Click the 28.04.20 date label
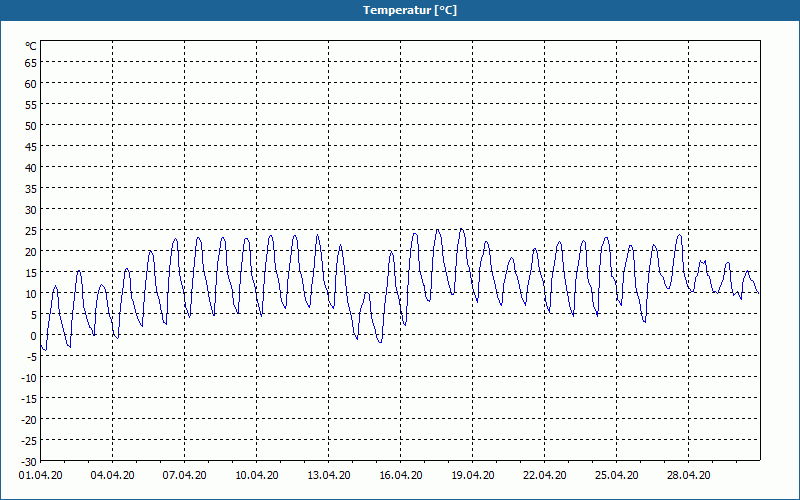The height and width of the screenshot is (500, 800). (688, 475)
